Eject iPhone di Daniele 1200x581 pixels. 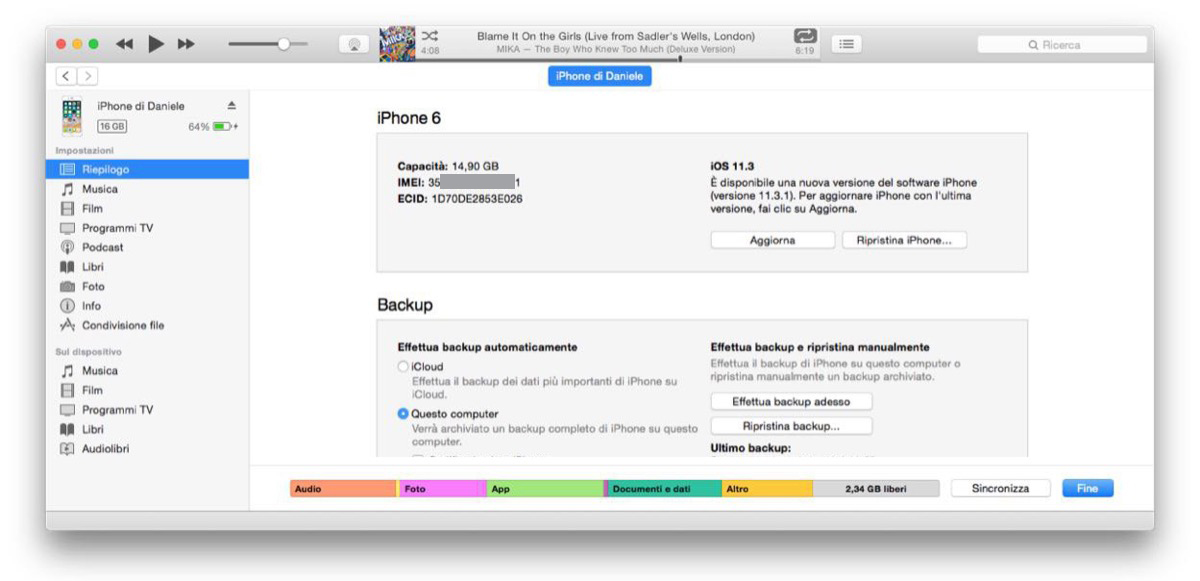pos(231,106)
